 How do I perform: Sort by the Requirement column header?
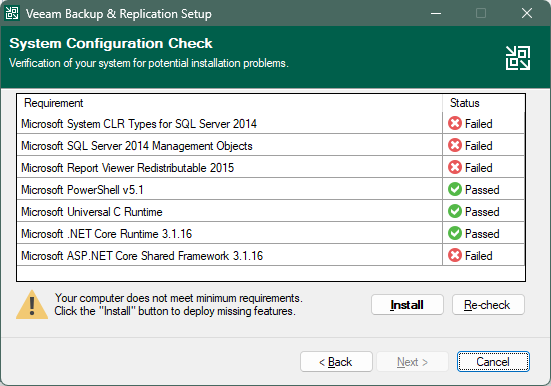[229, 103]
